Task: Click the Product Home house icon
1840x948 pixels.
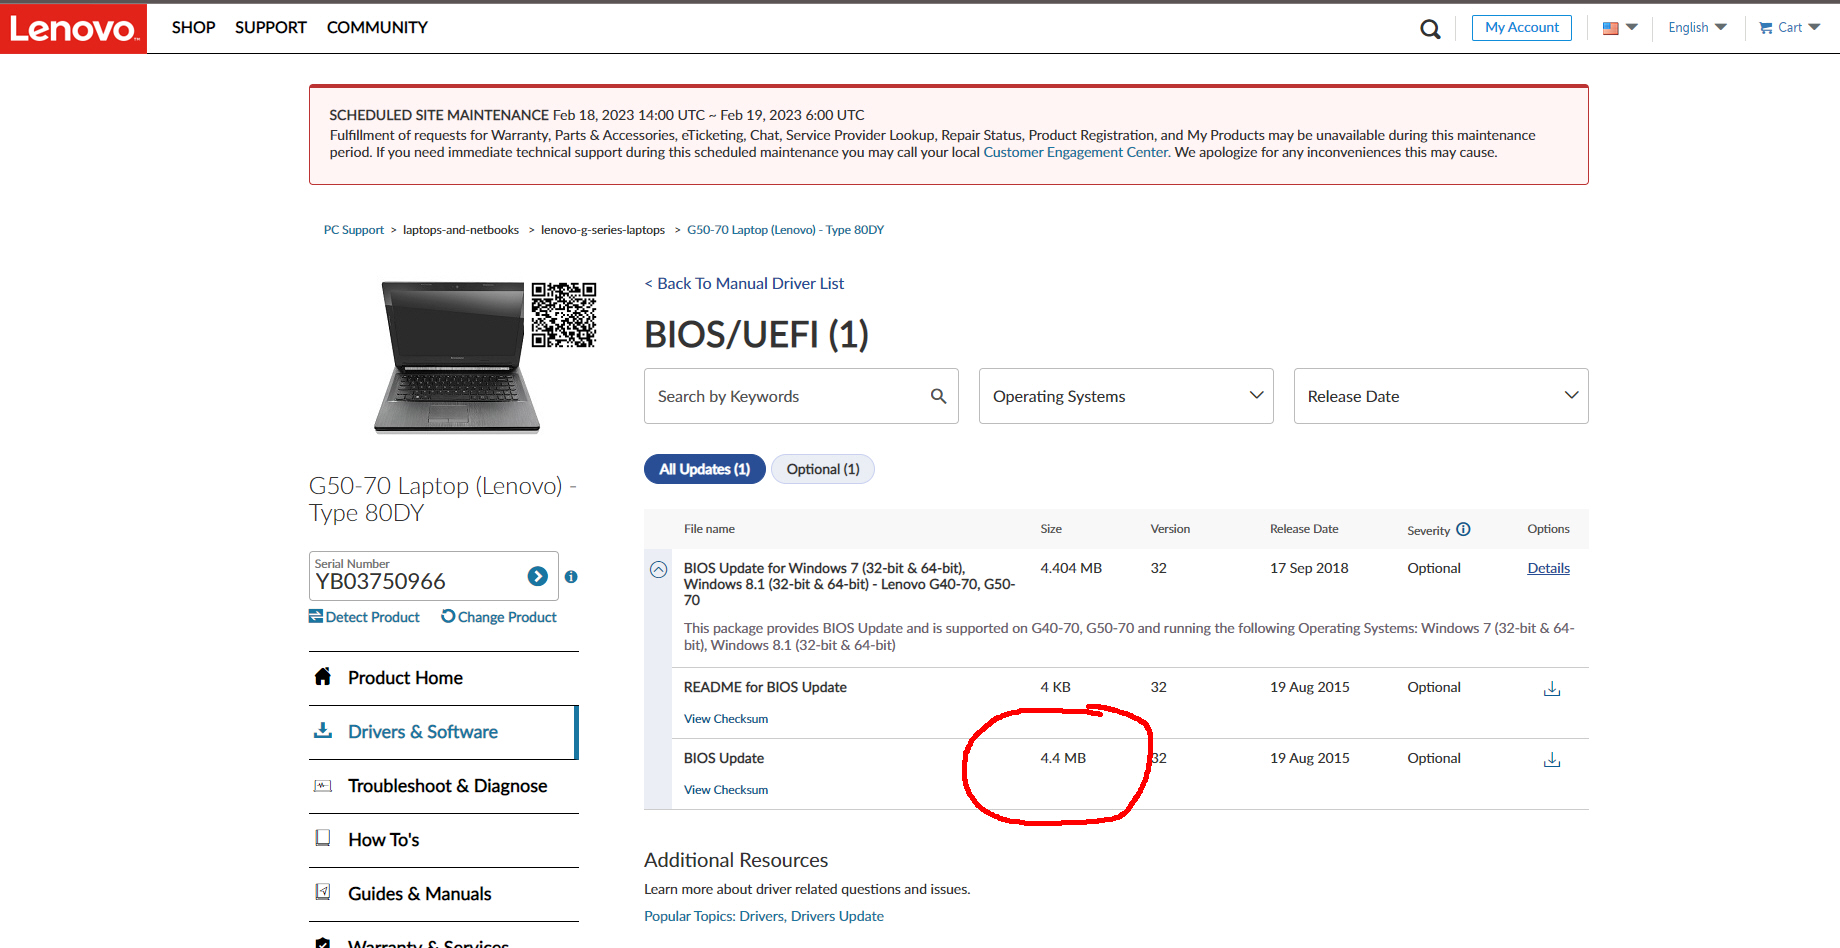Action: pyautogui.click(x=323, y=677)
